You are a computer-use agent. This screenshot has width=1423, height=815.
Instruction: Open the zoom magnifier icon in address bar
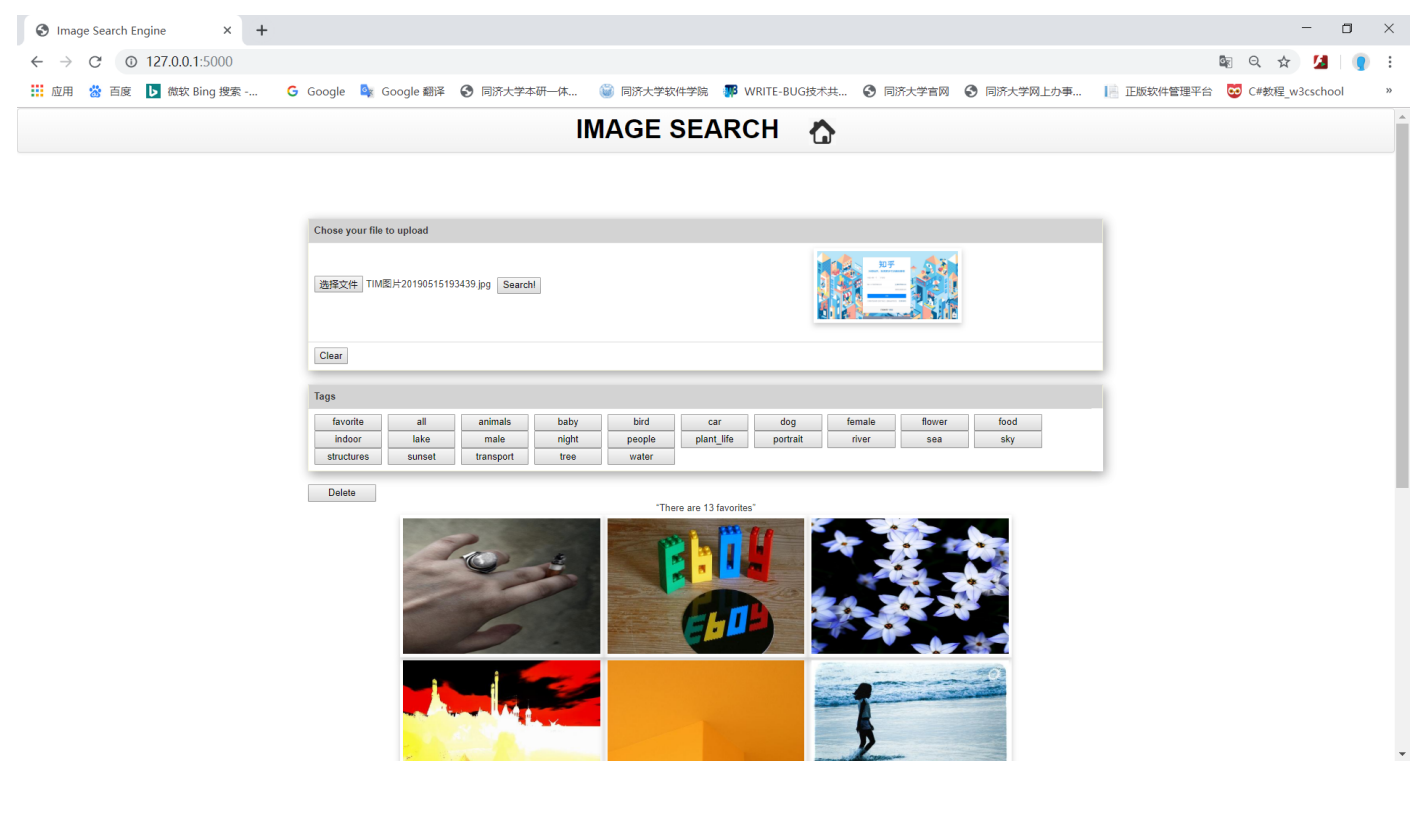(x=1255, y=61)
